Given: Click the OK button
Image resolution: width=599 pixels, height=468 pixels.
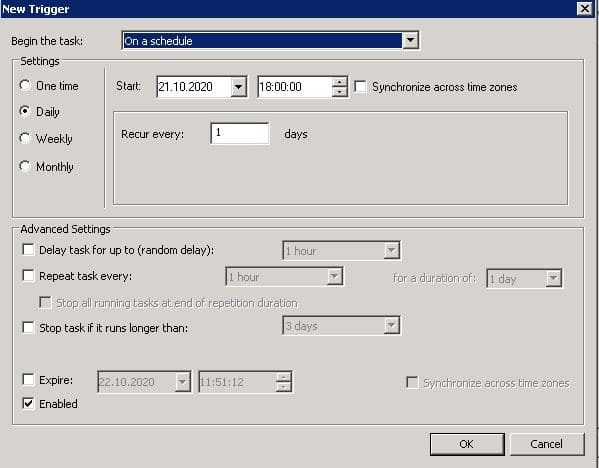Looking at the screenshot, I should 467,444.
